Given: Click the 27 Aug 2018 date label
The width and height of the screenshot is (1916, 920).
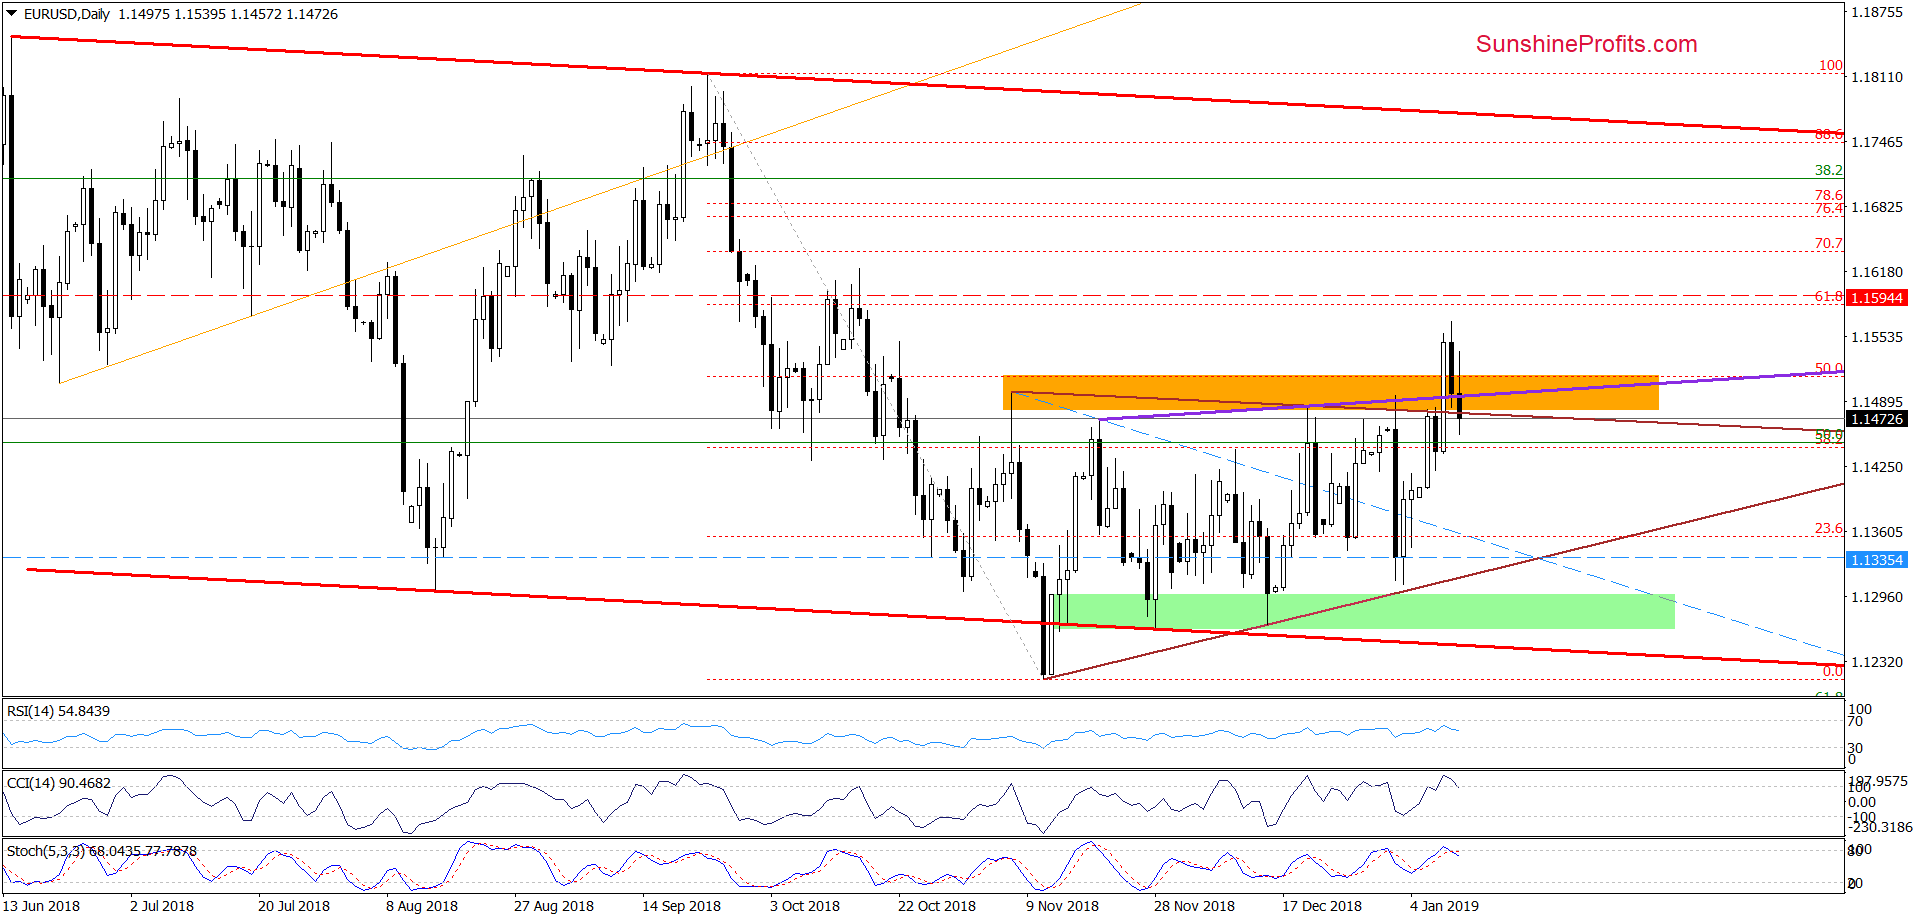Looking at the screenshot, I should pos(554,906).
